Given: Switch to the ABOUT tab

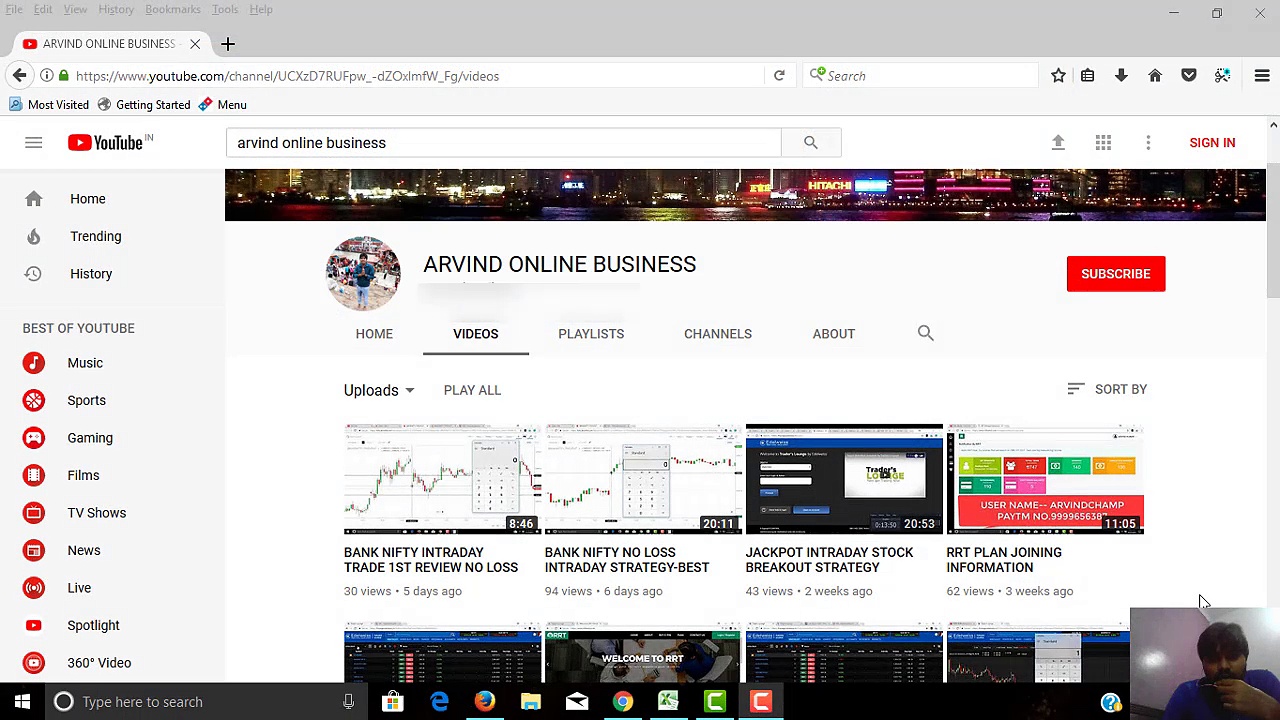Looking at the screenshot, I should click(x=834, y=334).
